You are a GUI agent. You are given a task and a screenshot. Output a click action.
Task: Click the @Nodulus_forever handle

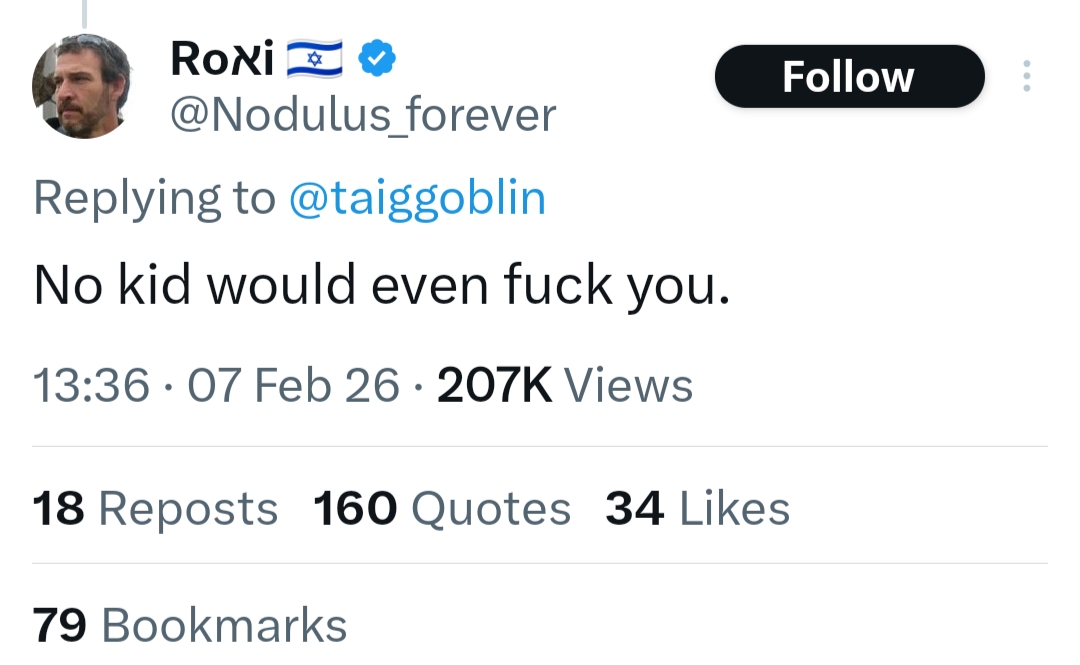(x=363, y=115)
